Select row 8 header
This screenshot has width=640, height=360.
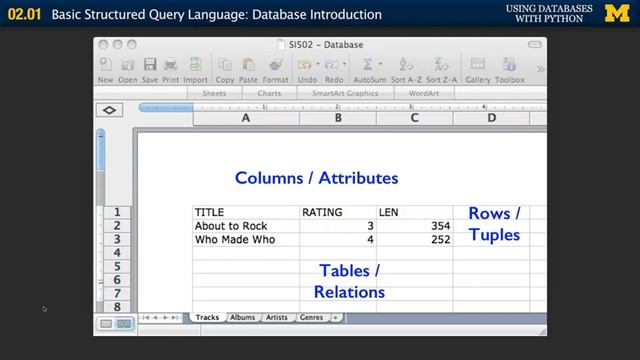coord(117,306)
